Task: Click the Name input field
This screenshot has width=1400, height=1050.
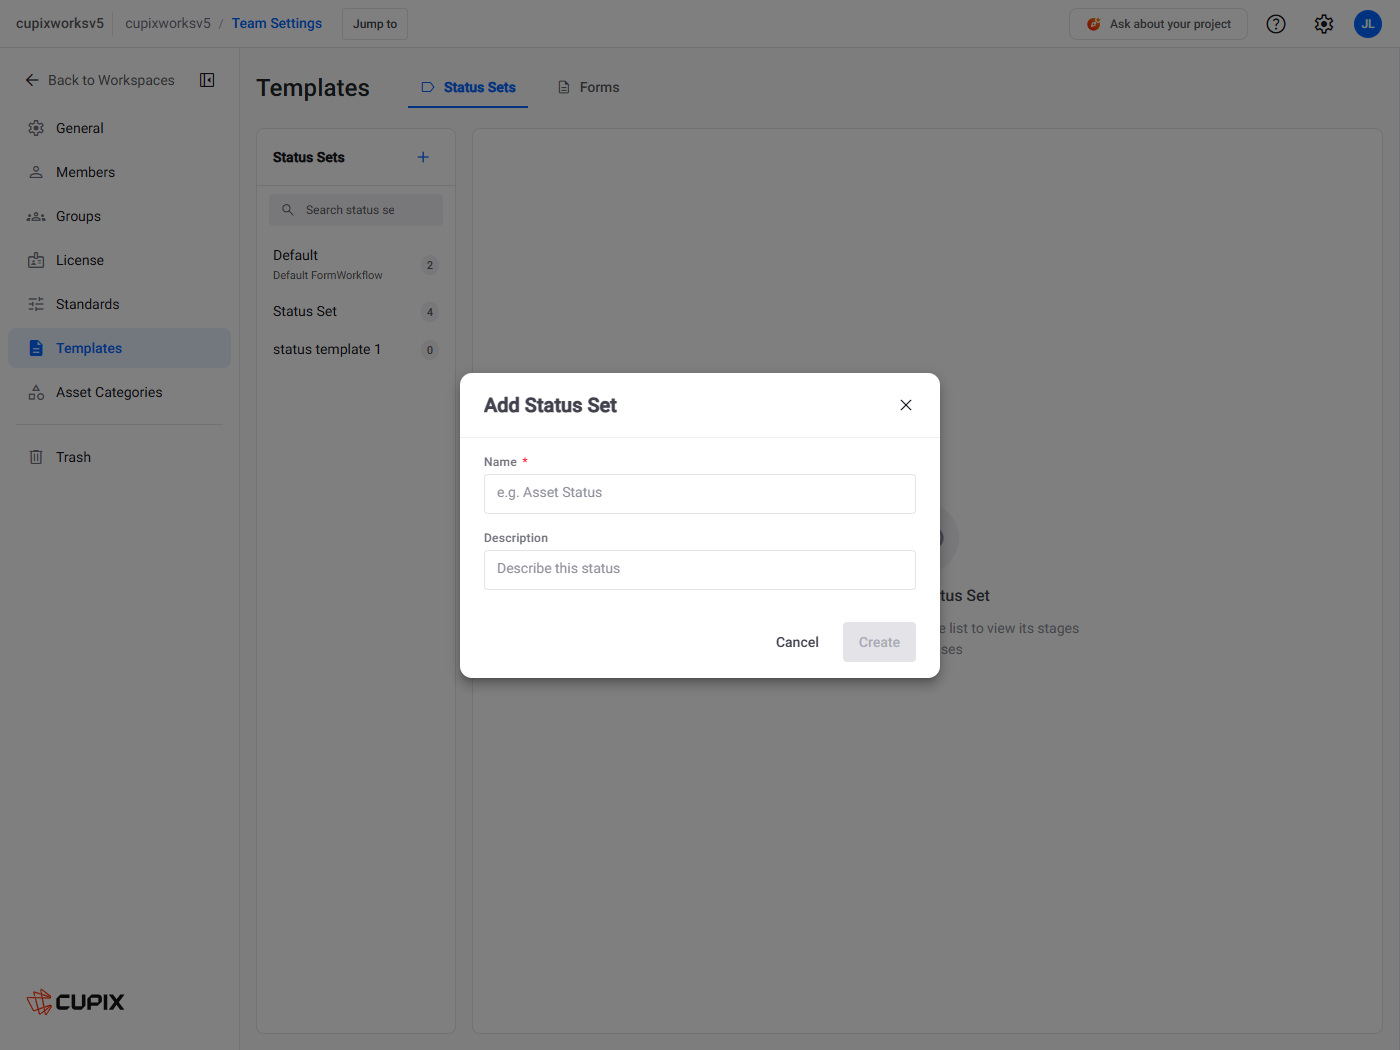Action: coord(700,494)
